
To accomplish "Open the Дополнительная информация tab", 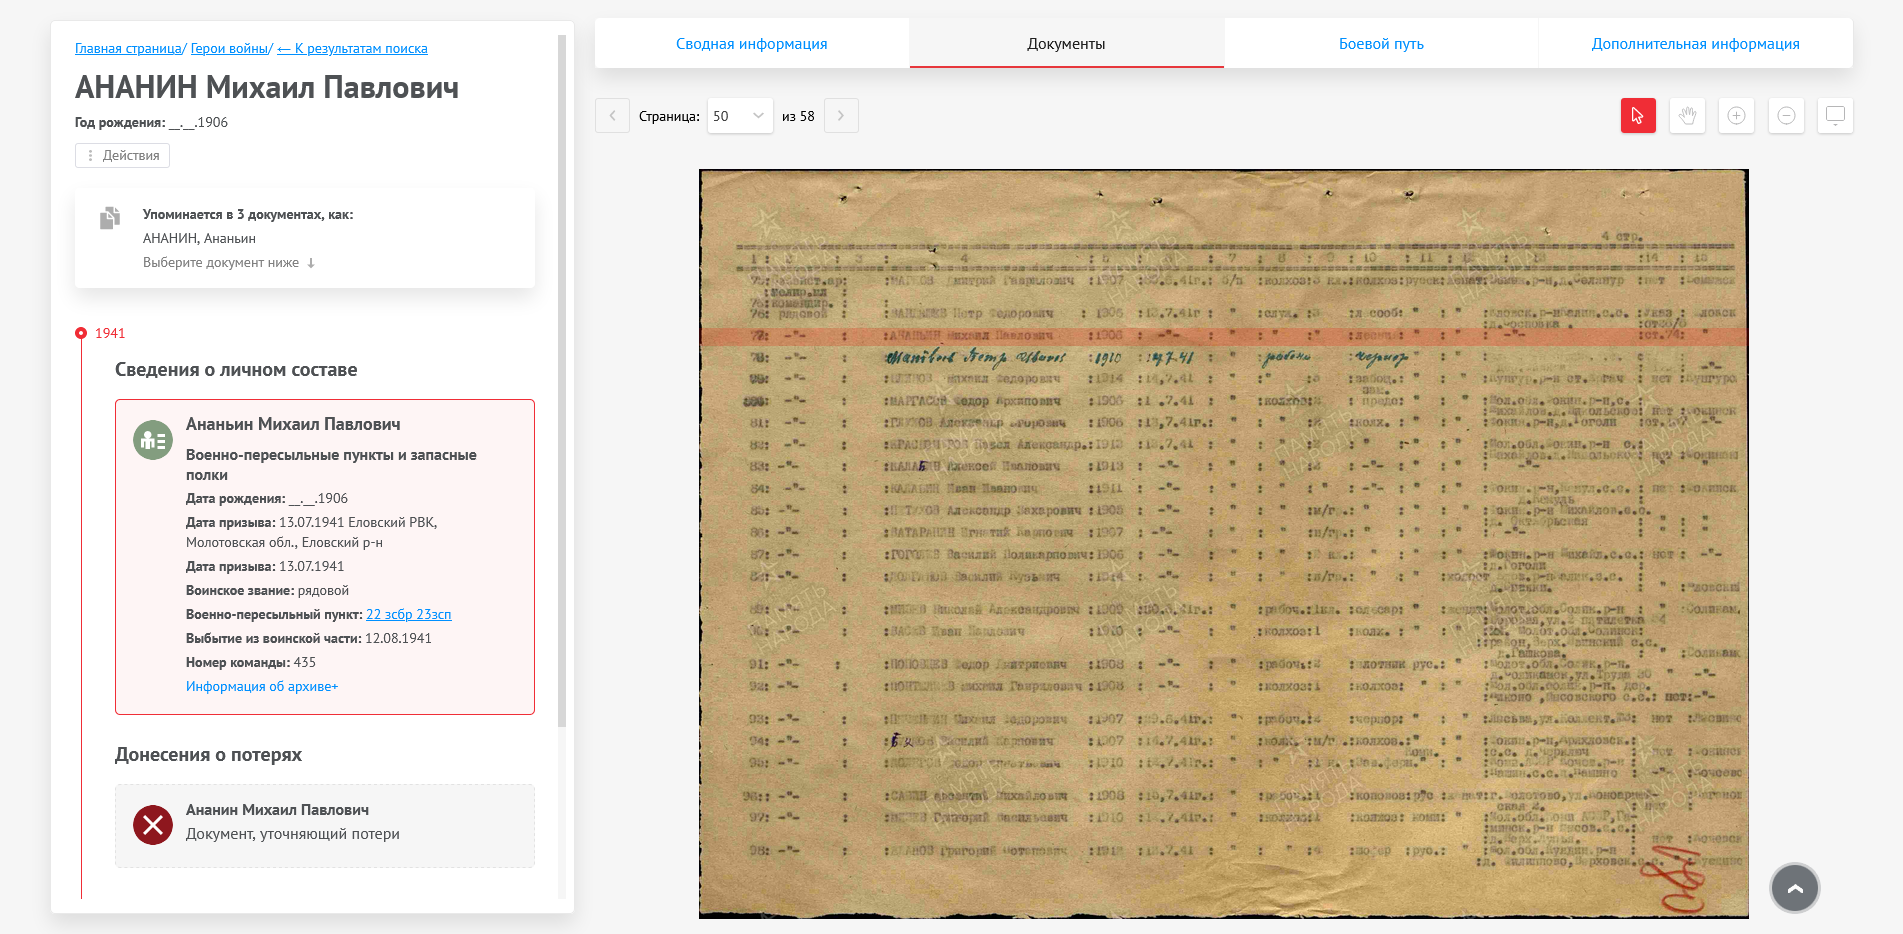I will 1695,44.
